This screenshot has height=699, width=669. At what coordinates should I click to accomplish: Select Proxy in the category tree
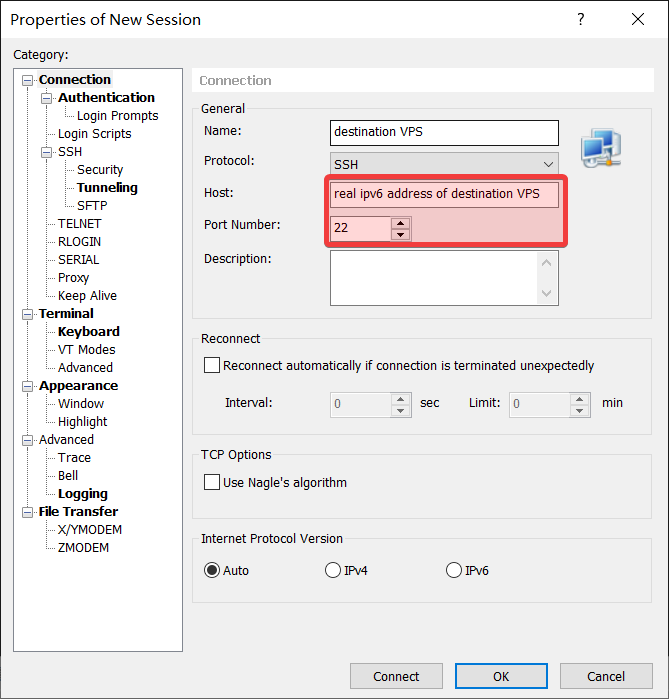click(73, 278)
